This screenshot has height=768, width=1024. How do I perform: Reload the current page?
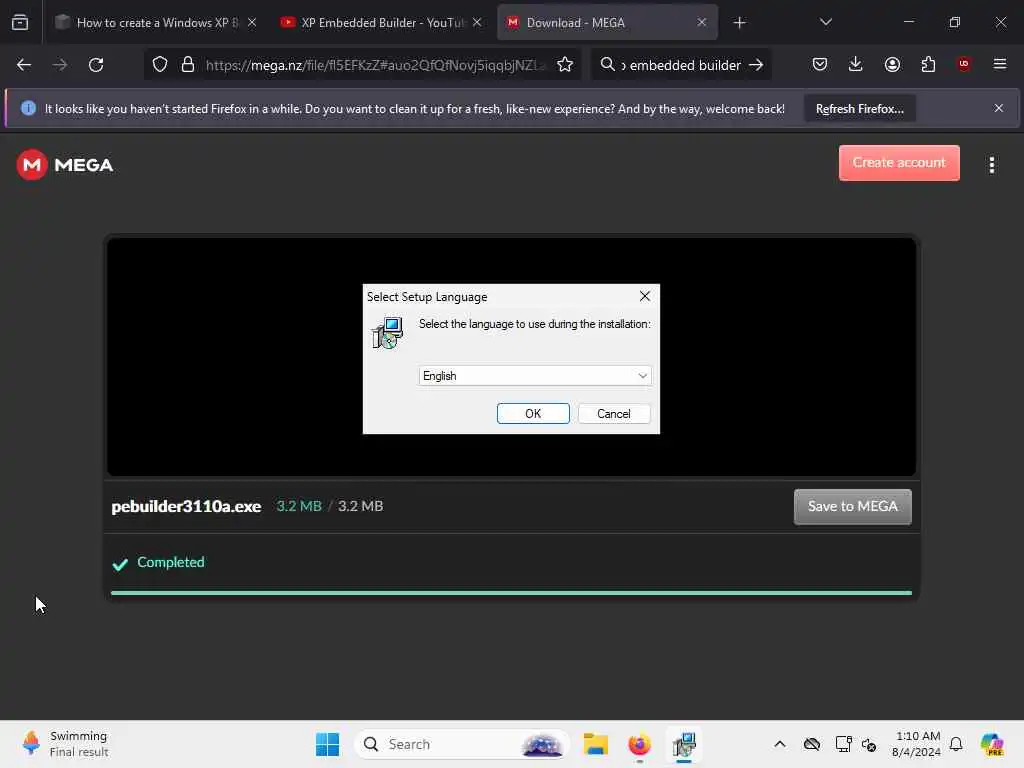coord(96,65)
